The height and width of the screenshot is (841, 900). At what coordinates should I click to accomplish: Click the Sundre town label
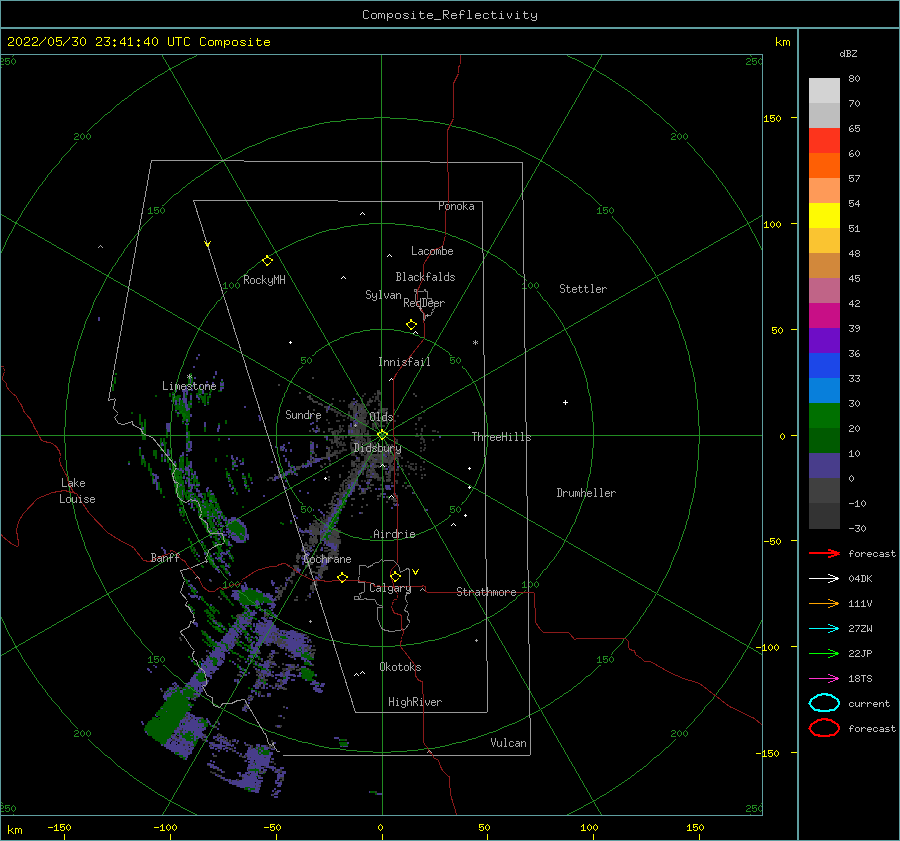(303, 414)
